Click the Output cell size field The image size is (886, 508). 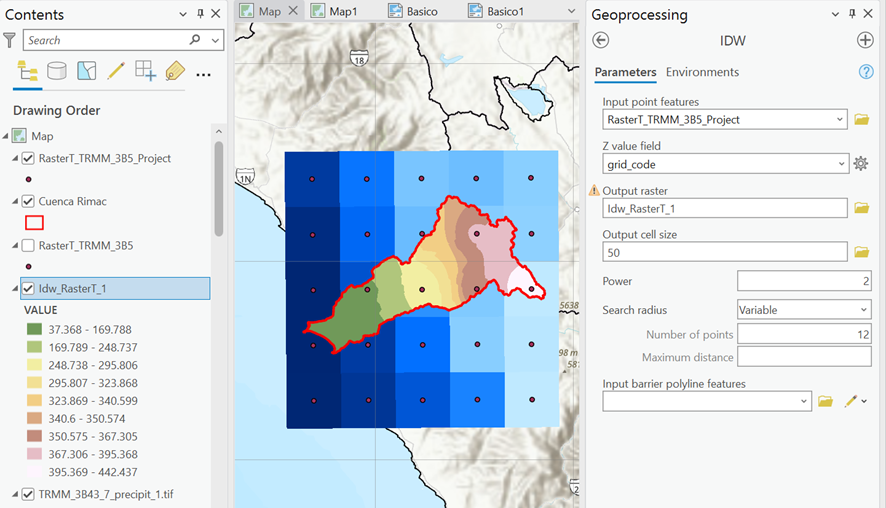(725, 252)
